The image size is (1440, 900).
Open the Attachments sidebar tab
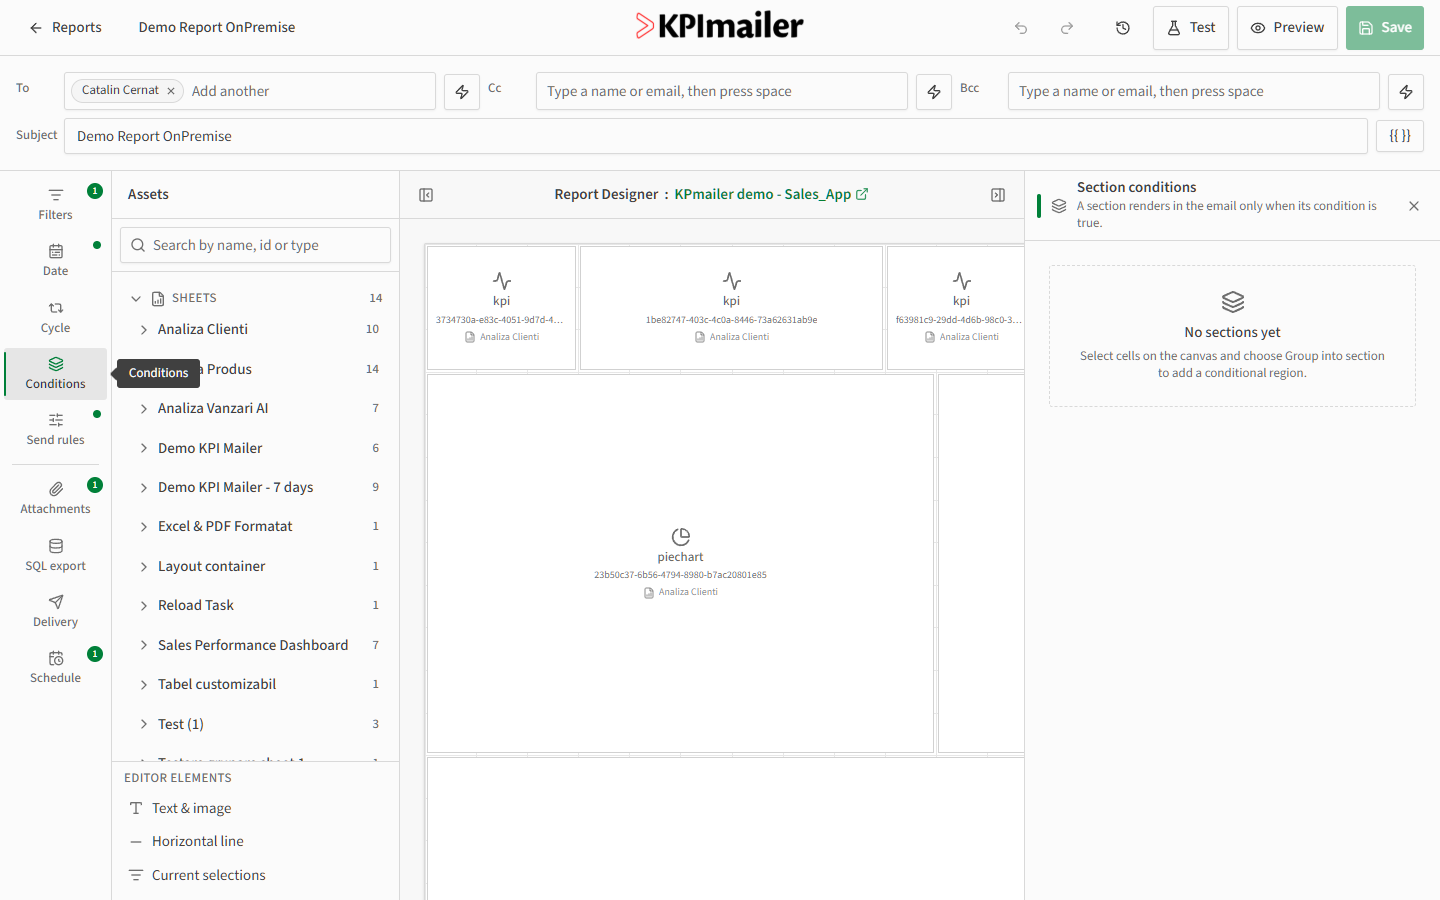click(56, 498)
